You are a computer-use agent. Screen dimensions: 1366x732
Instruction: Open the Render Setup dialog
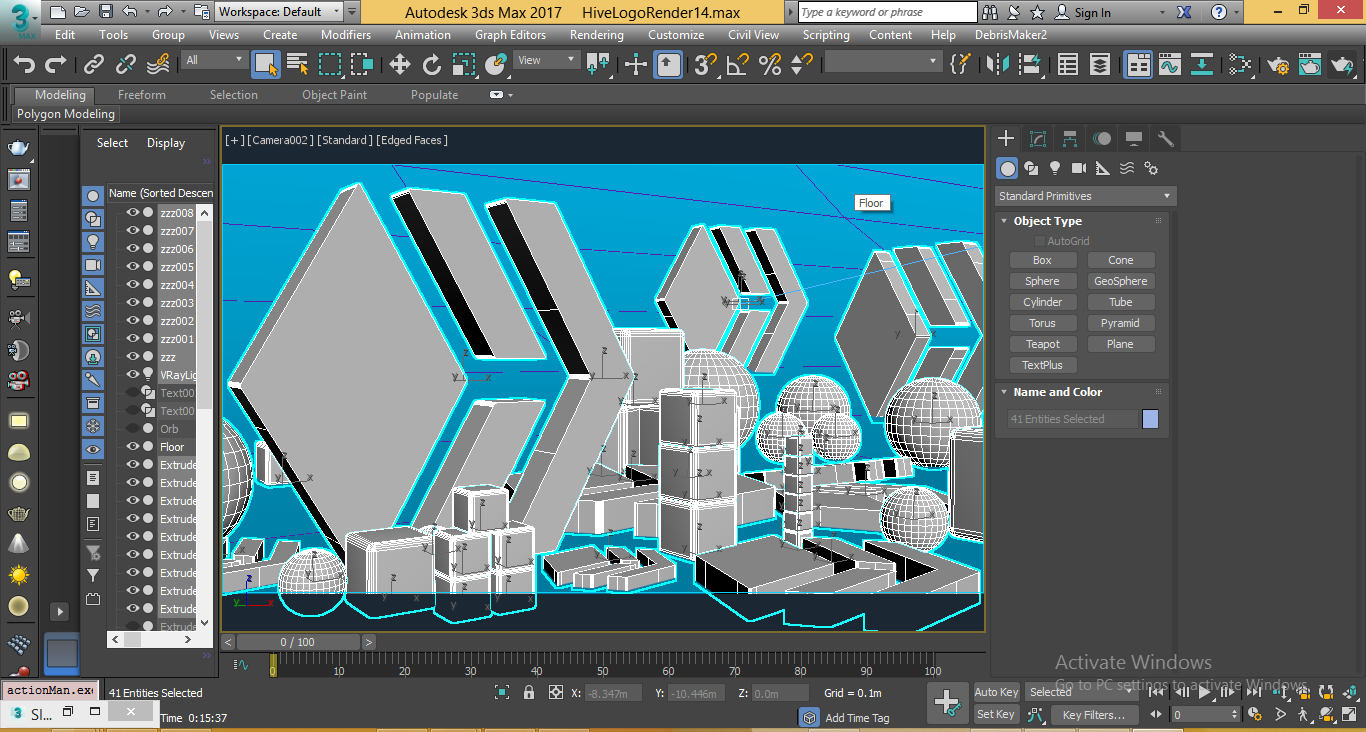click(1278, 65)
